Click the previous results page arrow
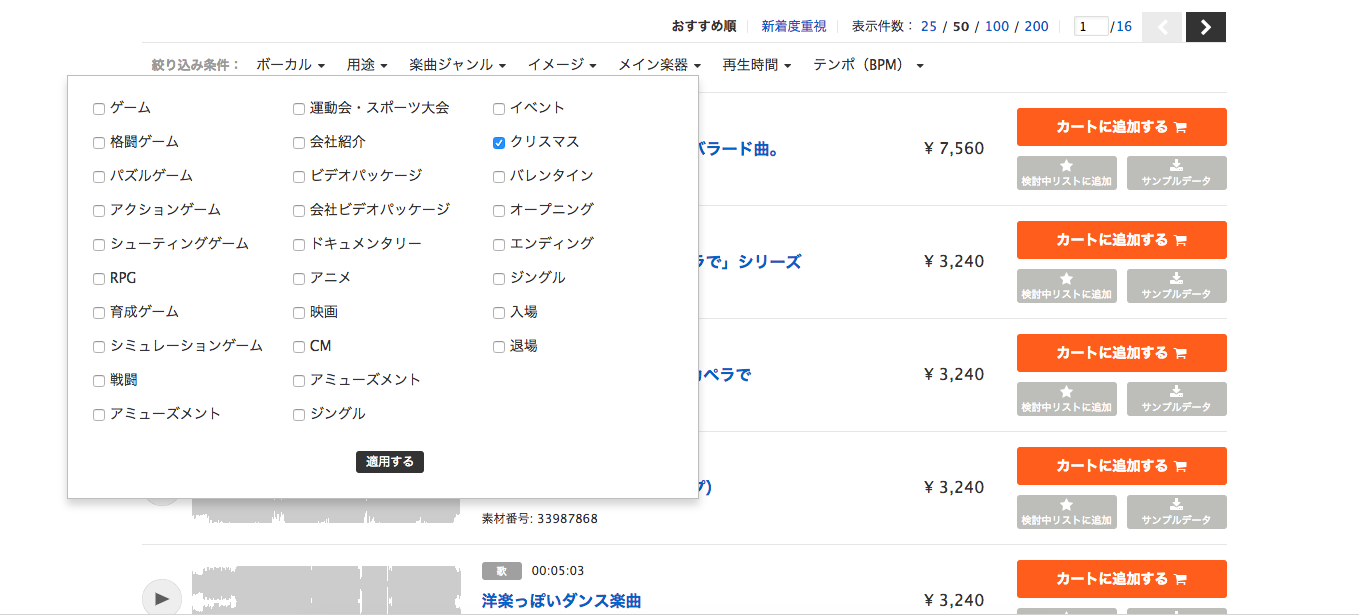The height and width of the screenshot is (615, 1359). 1162,27
